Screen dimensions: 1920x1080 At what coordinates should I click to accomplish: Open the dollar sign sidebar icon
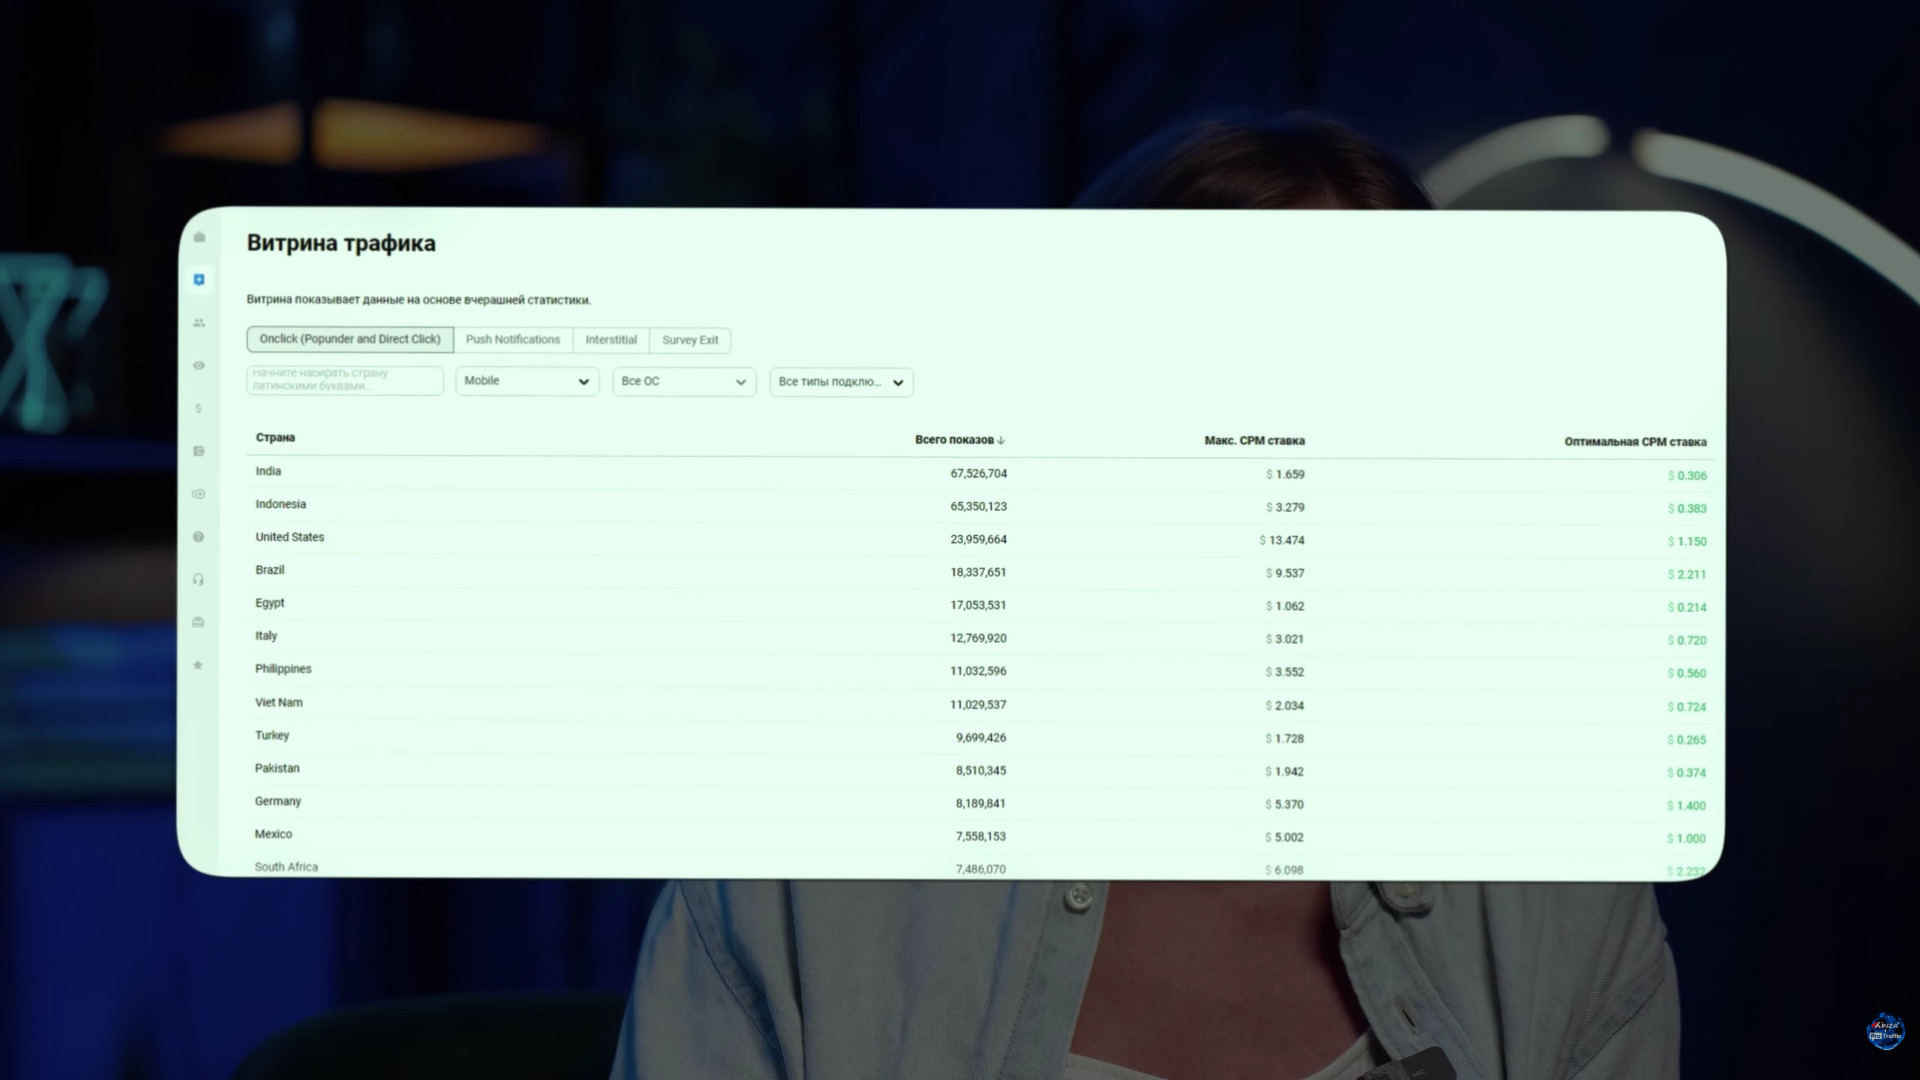(199, 408)
